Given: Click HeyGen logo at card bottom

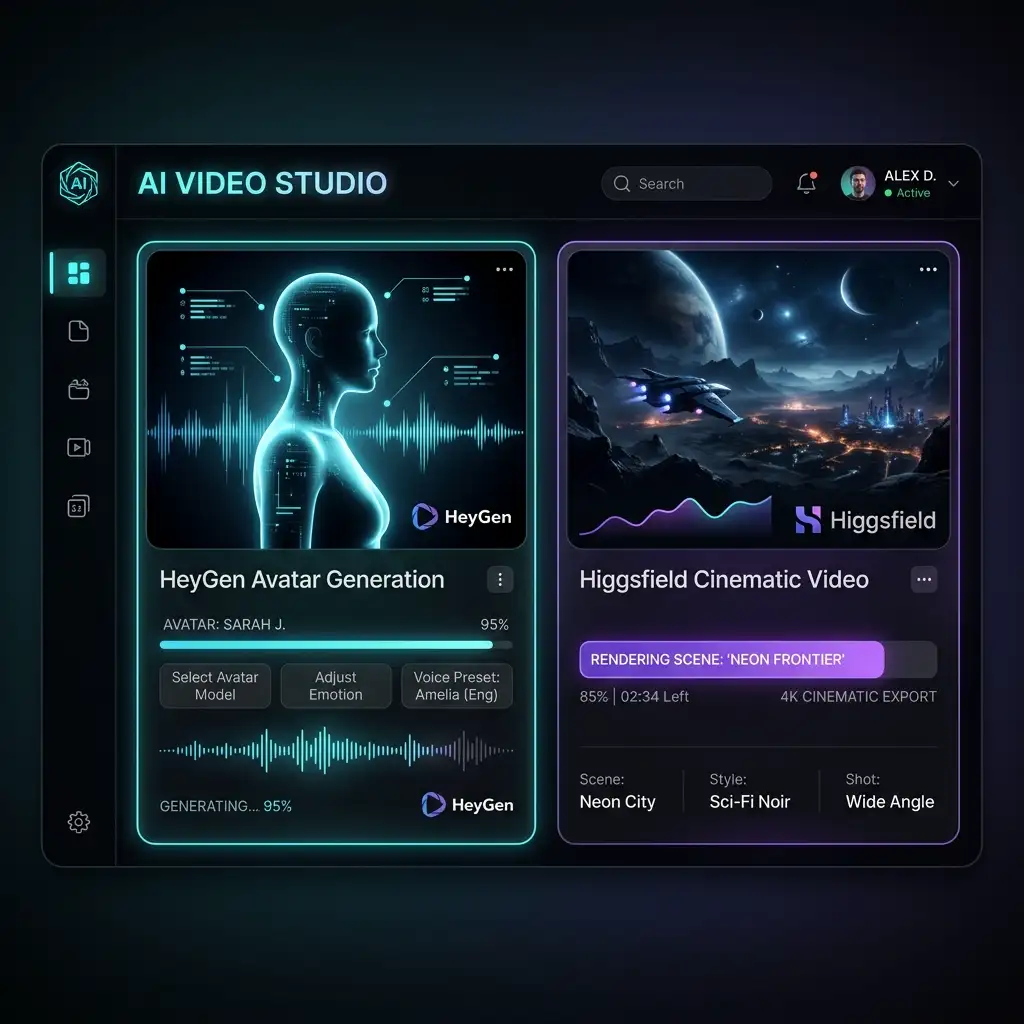Looking at the screenshot, I should (467, 805).
